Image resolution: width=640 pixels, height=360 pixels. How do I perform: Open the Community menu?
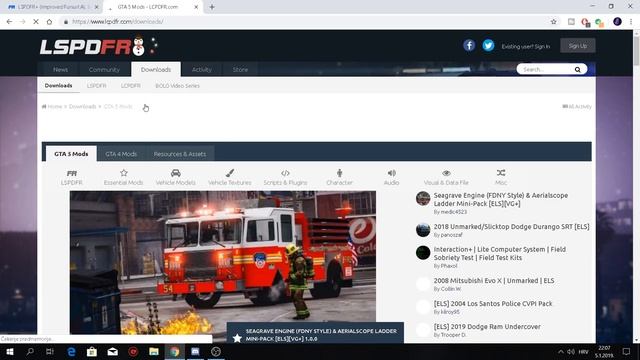(x=104, y=69)
